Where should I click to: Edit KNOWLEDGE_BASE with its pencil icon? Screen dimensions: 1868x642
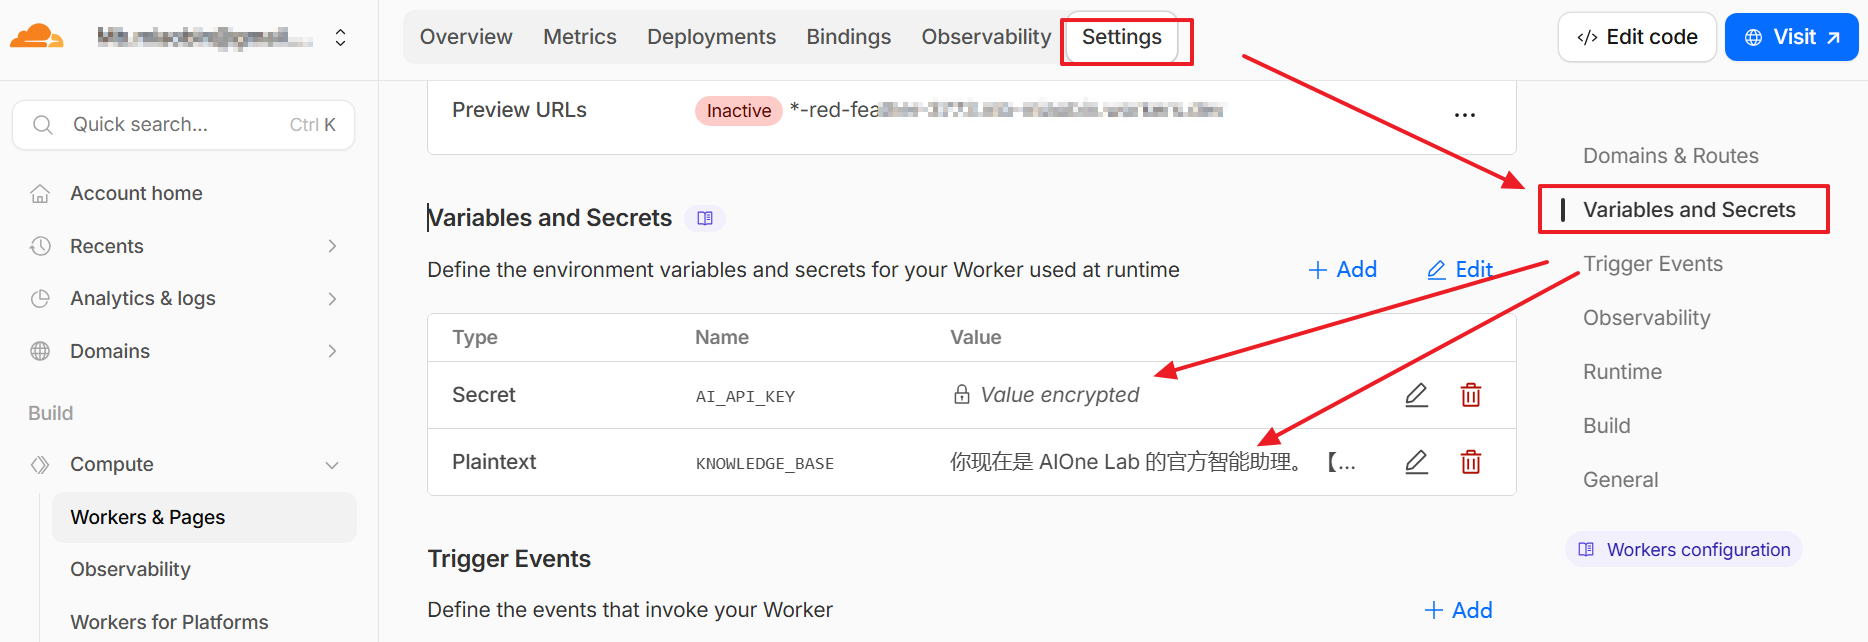click(x=1416, y=462)
